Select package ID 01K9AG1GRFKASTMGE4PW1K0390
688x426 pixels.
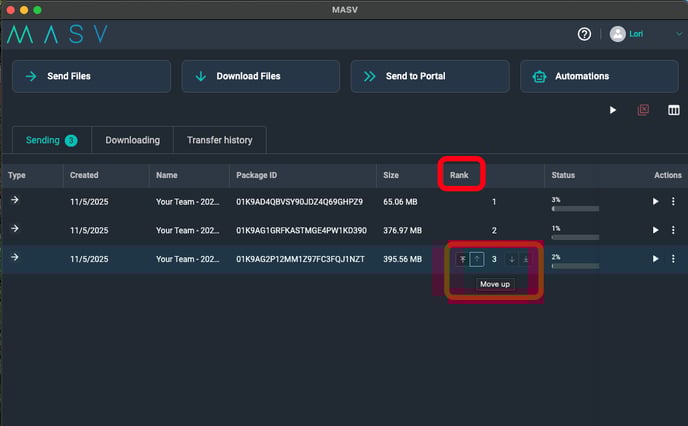tap(301, 230)
